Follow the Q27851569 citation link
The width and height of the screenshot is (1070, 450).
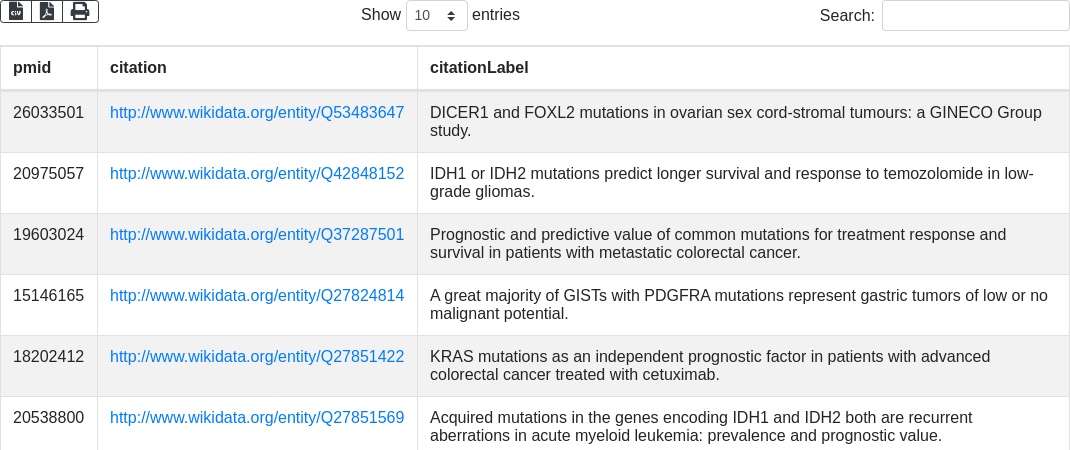click(x=257, y=418)
